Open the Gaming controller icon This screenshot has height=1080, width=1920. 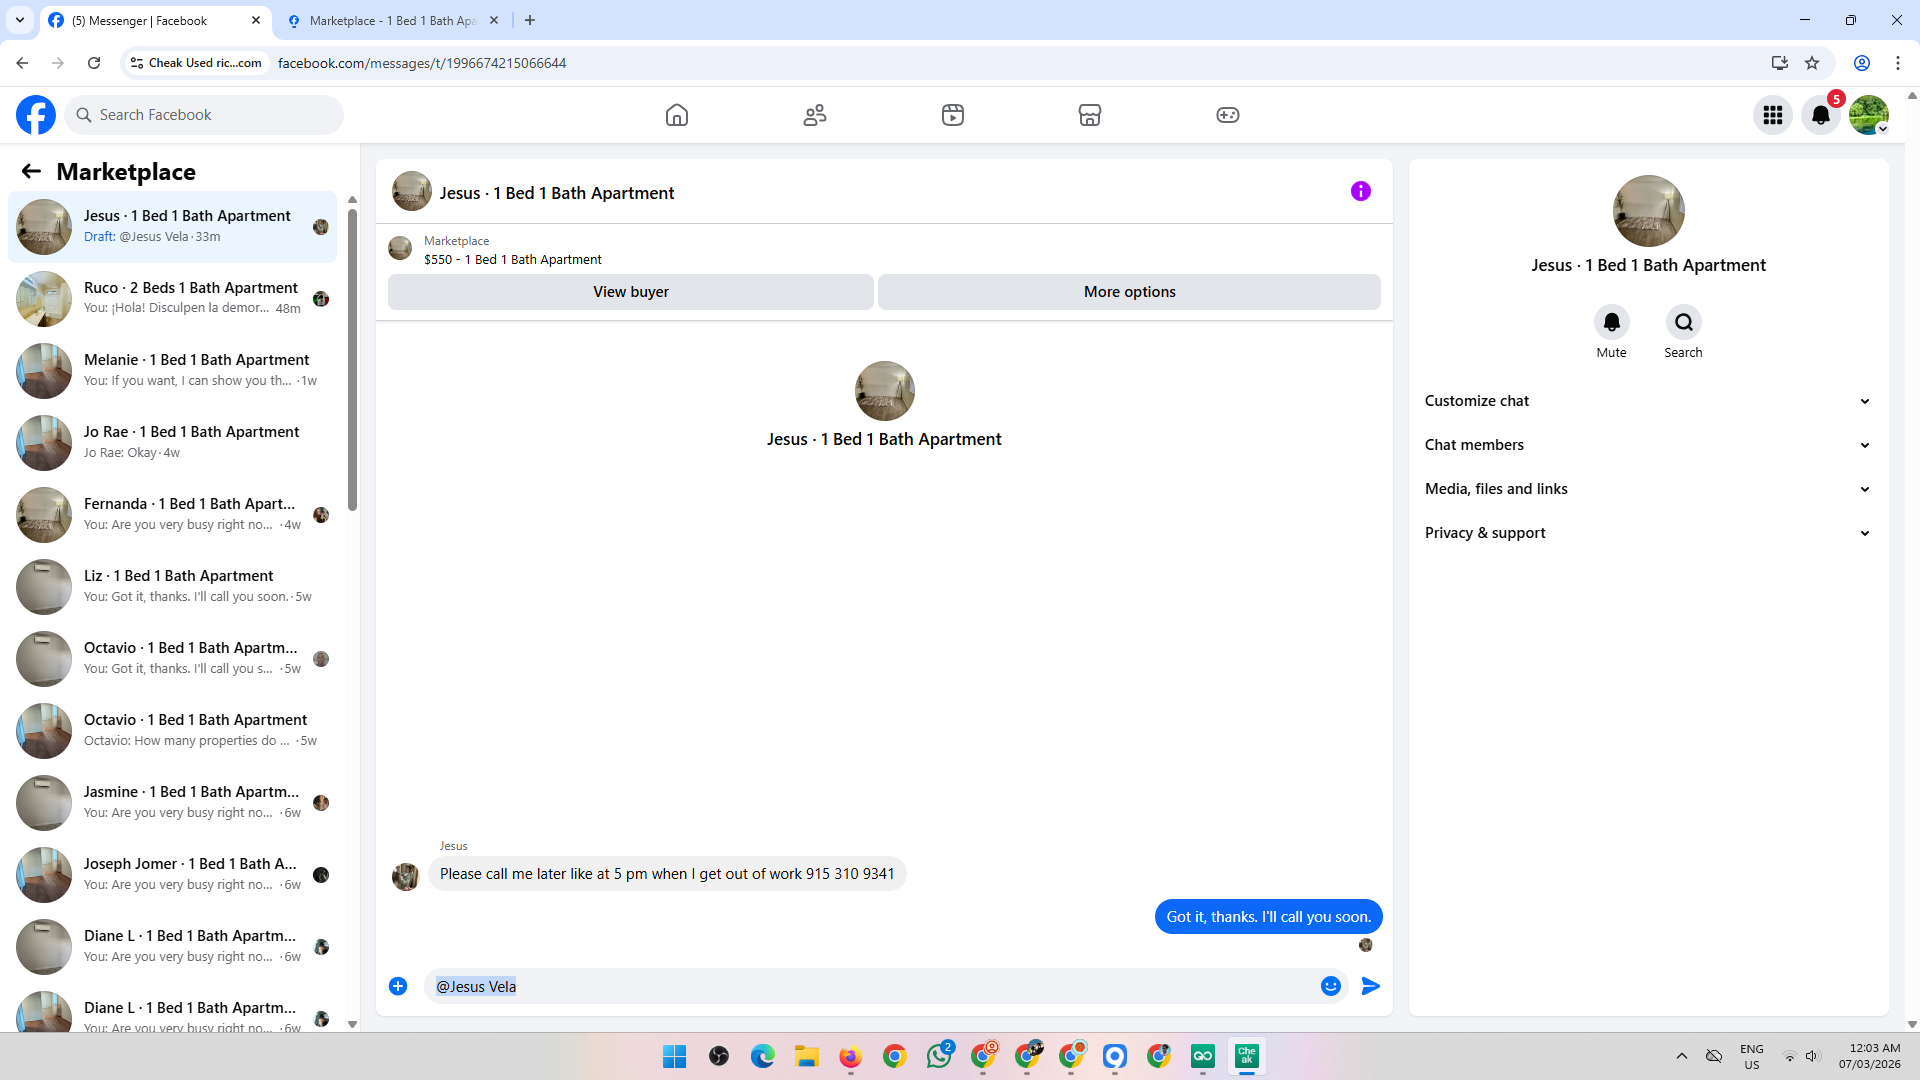tap(1228, 115)
